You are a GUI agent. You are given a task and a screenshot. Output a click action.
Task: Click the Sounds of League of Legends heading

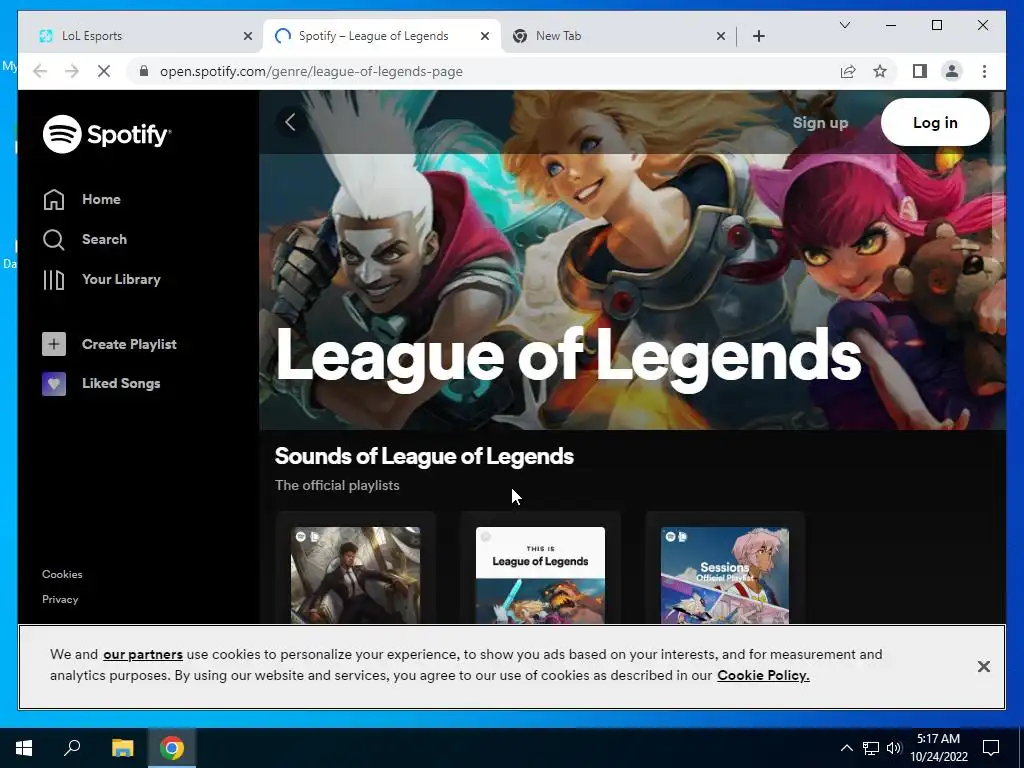click(424, 456)
